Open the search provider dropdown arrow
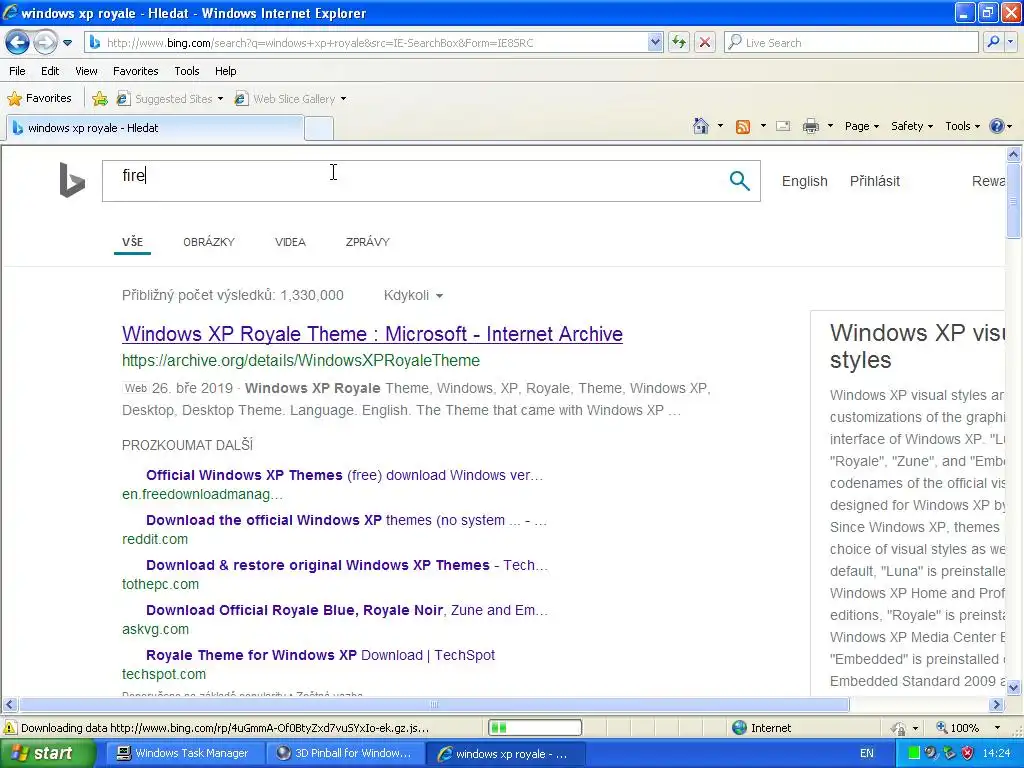This screenshot has height=768, width=1024. pyautogui.click(x=1011, y=42)
